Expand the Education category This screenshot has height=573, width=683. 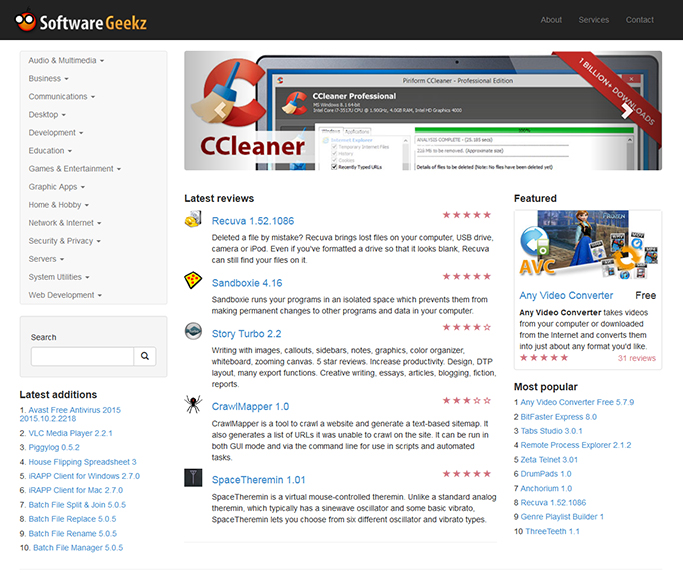[x=50, y=151]
